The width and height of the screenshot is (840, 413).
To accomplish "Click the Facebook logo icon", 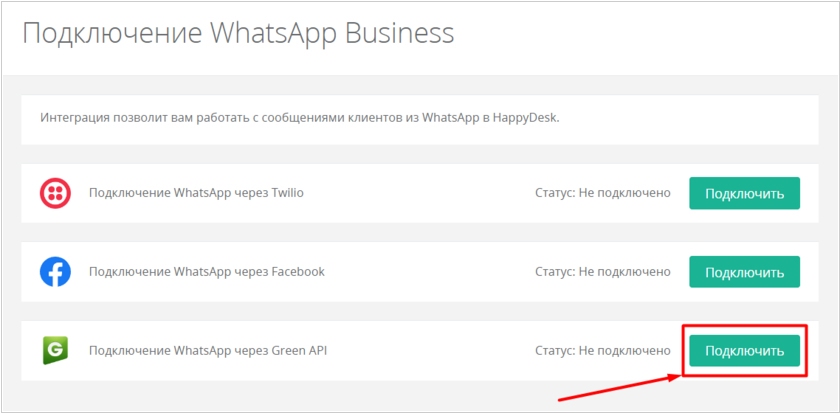I will (55, 272).
